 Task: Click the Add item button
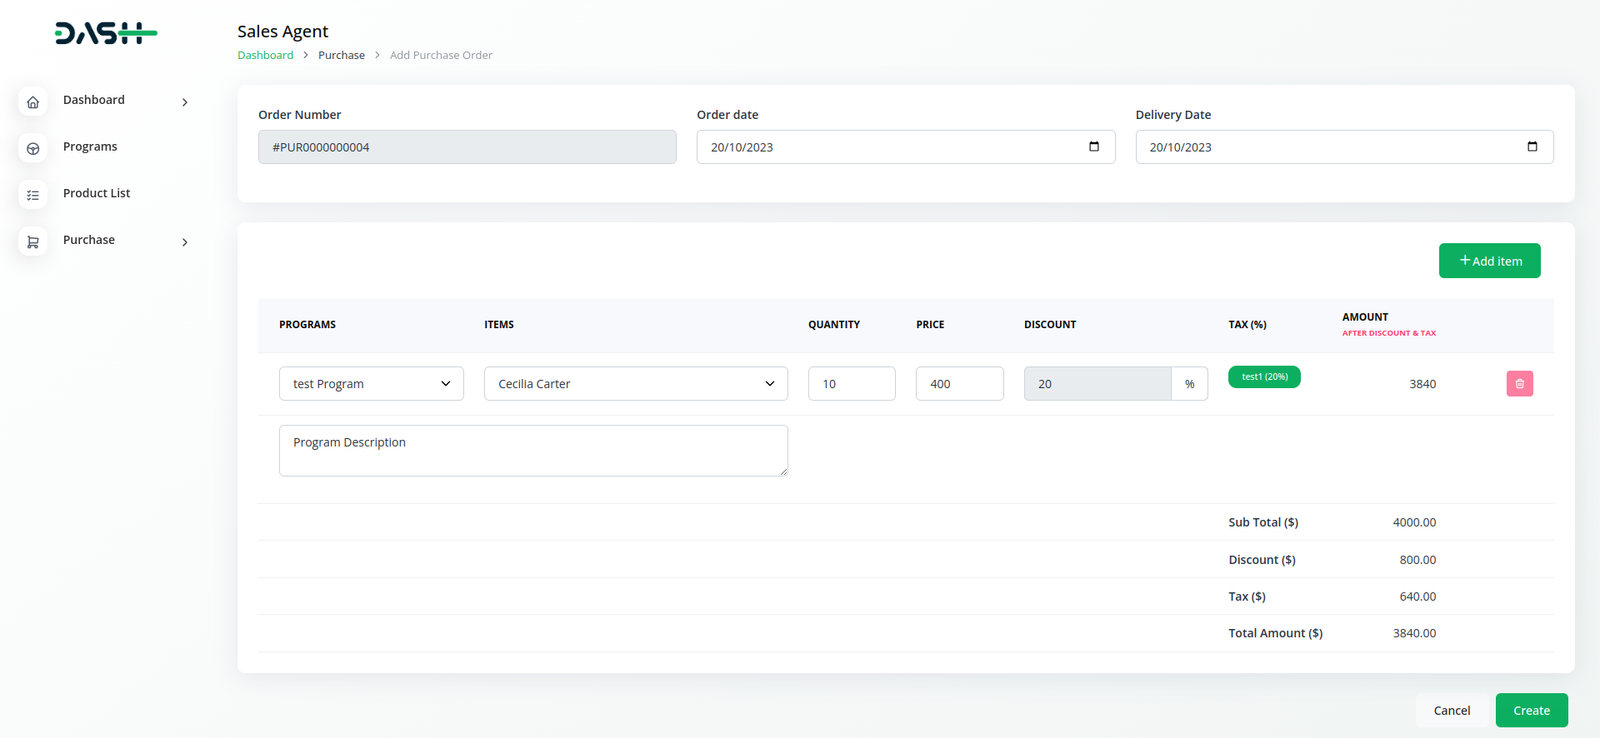1489,261
